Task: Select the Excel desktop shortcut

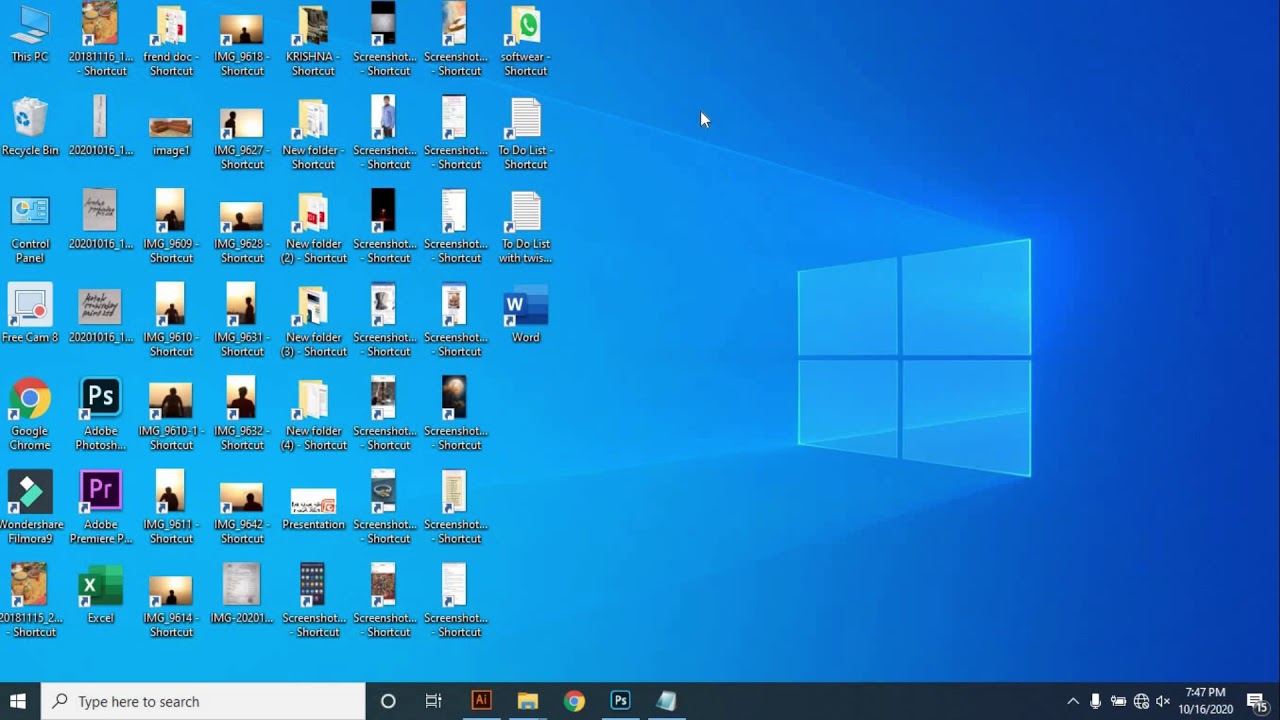Action: click(x=100, y=594)
